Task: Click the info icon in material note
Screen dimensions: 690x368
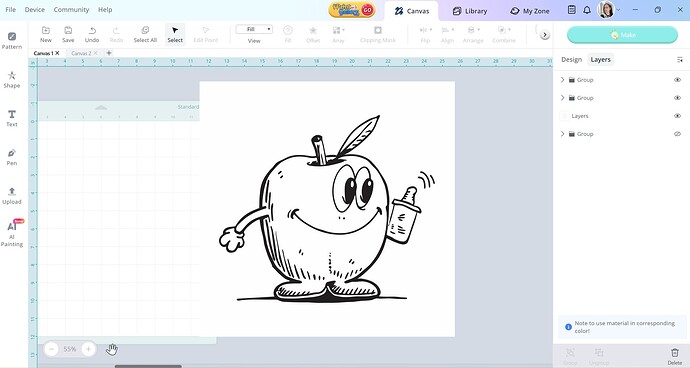Action: 568,327
